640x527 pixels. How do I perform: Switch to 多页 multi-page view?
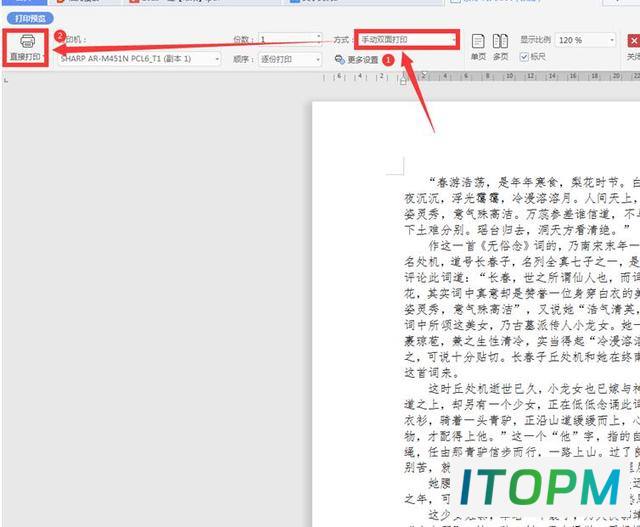(500, 47)
